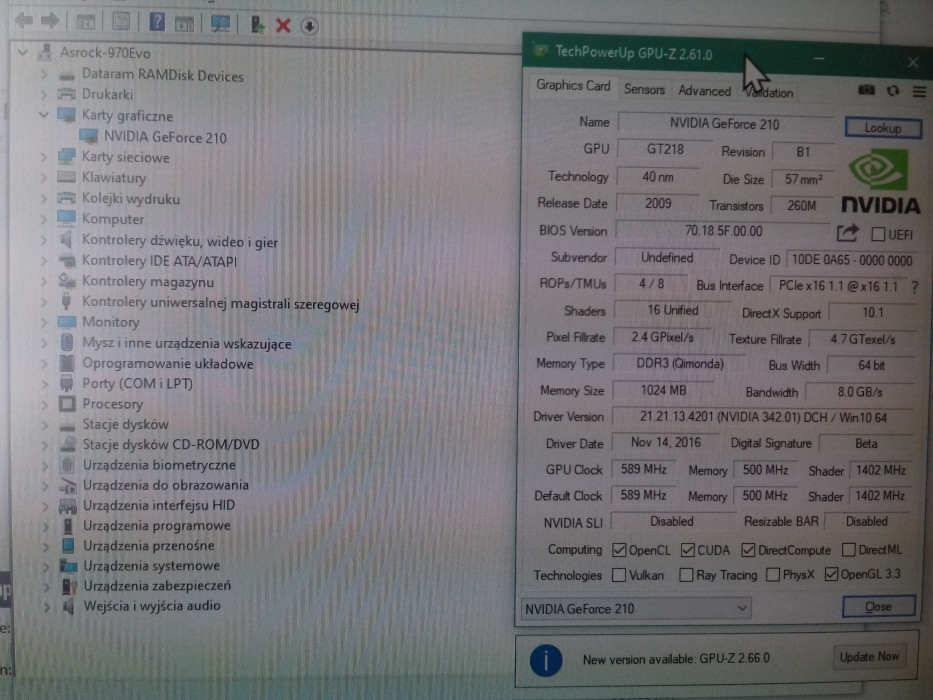Viewport: 933px width, 700px height.
Task: Select 'Kontrolery IDE ATA/ATAPI' row text
Action: tap(159, 261)
